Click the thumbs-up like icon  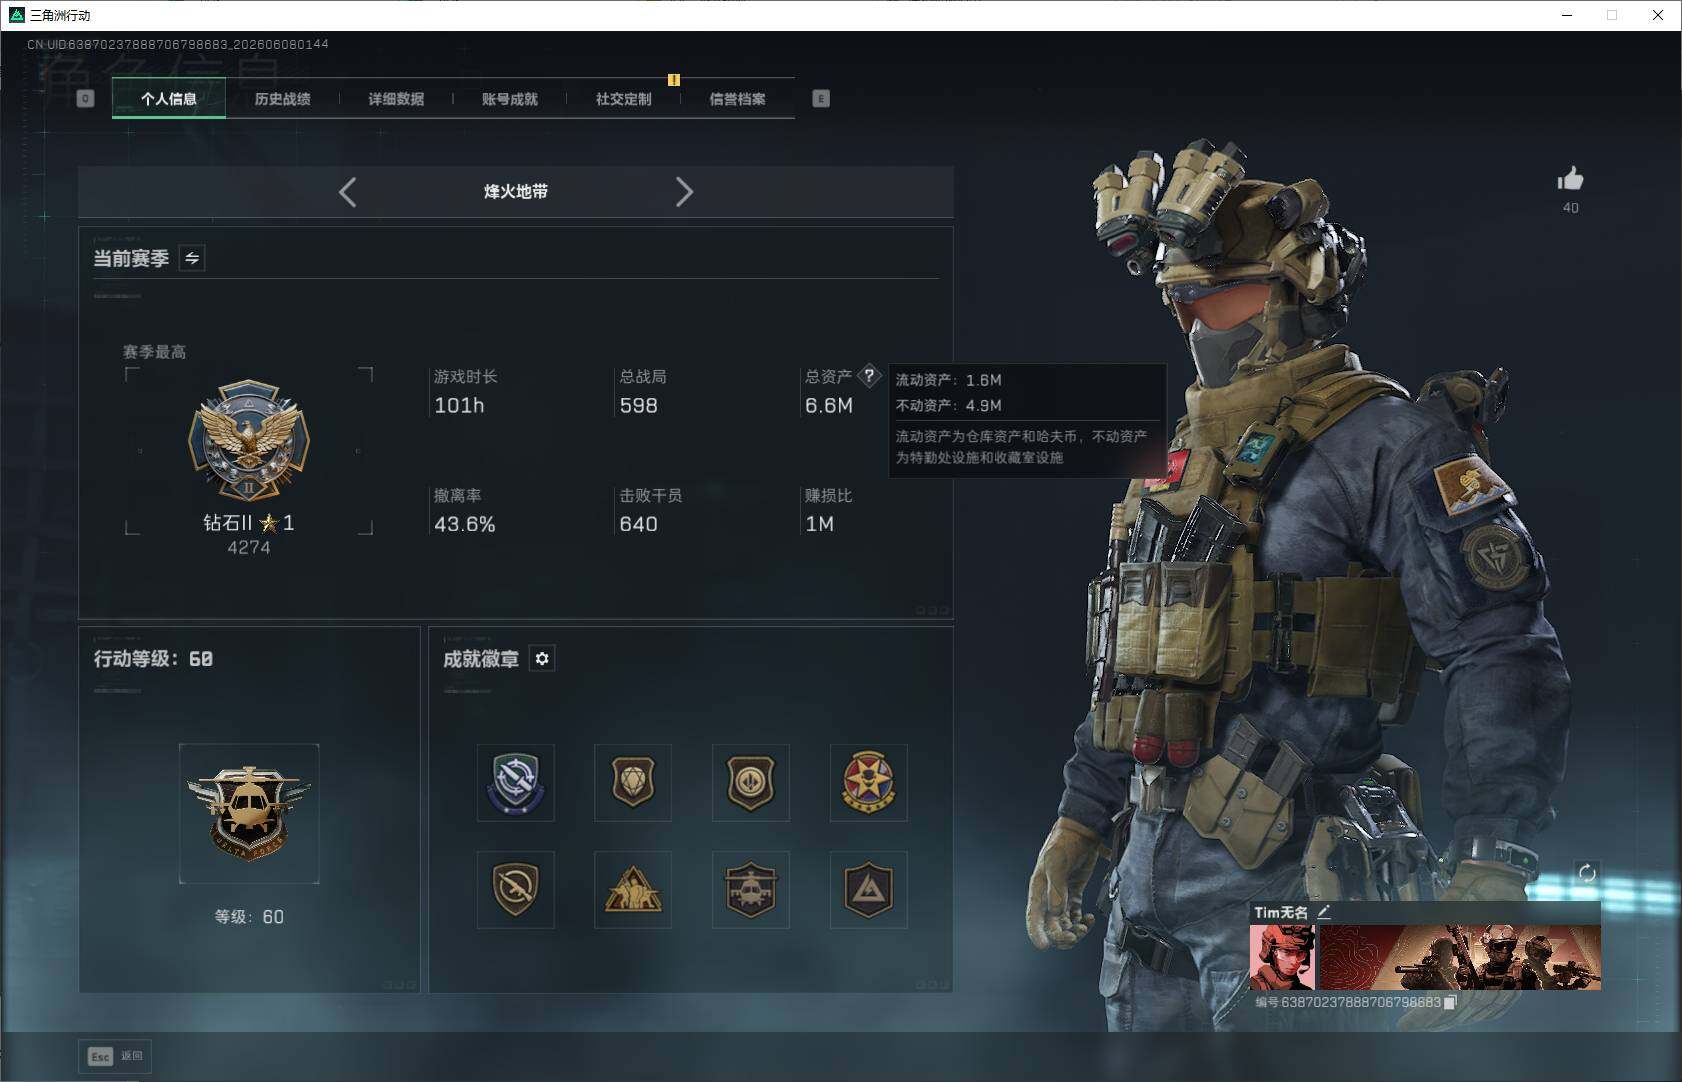1571,179
